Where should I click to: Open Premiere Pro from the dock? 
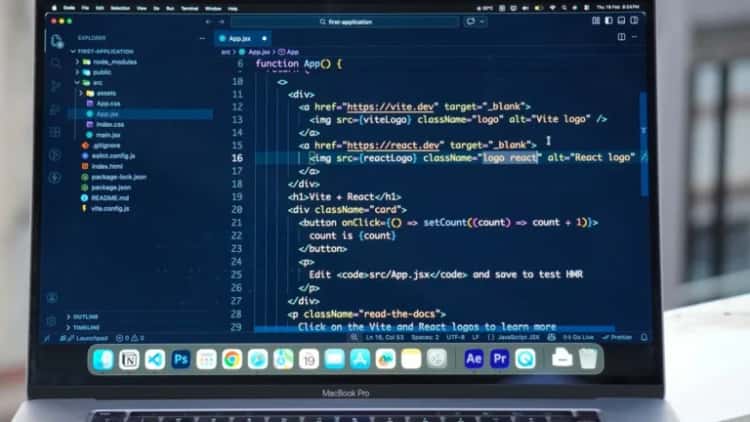[x=499, y=359]
